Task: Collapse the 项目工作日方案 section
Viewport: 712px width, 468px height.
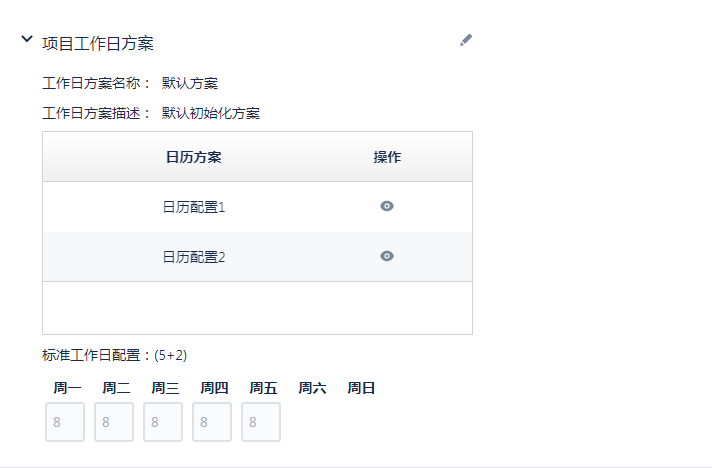Action: point(26,40)
